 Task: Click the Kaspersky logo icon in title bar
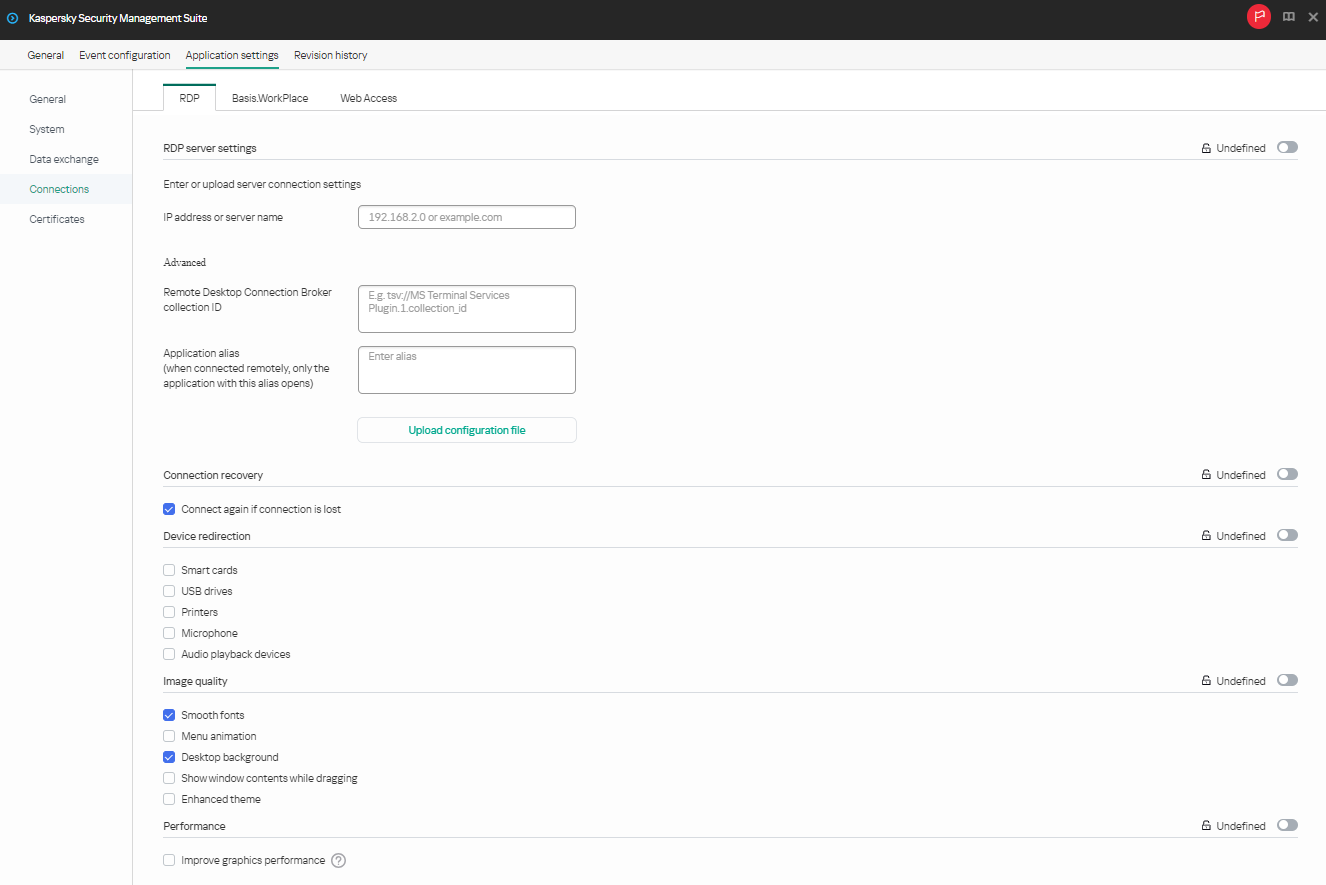[x=13, y=18]
